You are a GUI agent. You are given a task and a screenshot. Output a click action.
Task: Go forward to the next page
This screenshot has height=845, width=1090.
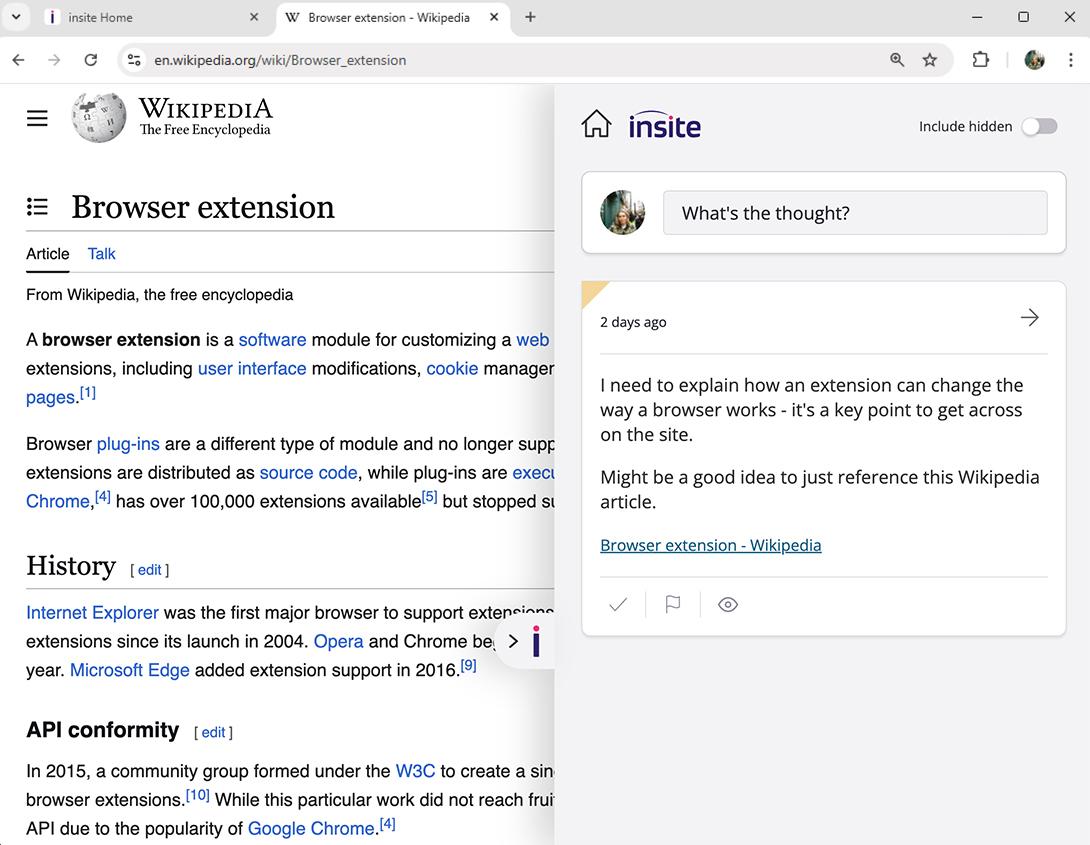click(x=54, y=60)
